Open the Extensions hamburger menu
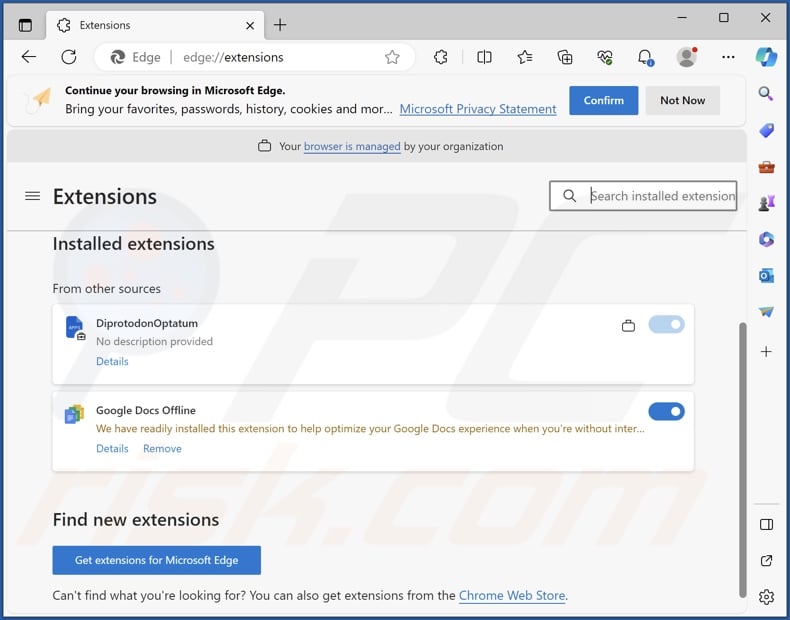 tap(33, 196)
